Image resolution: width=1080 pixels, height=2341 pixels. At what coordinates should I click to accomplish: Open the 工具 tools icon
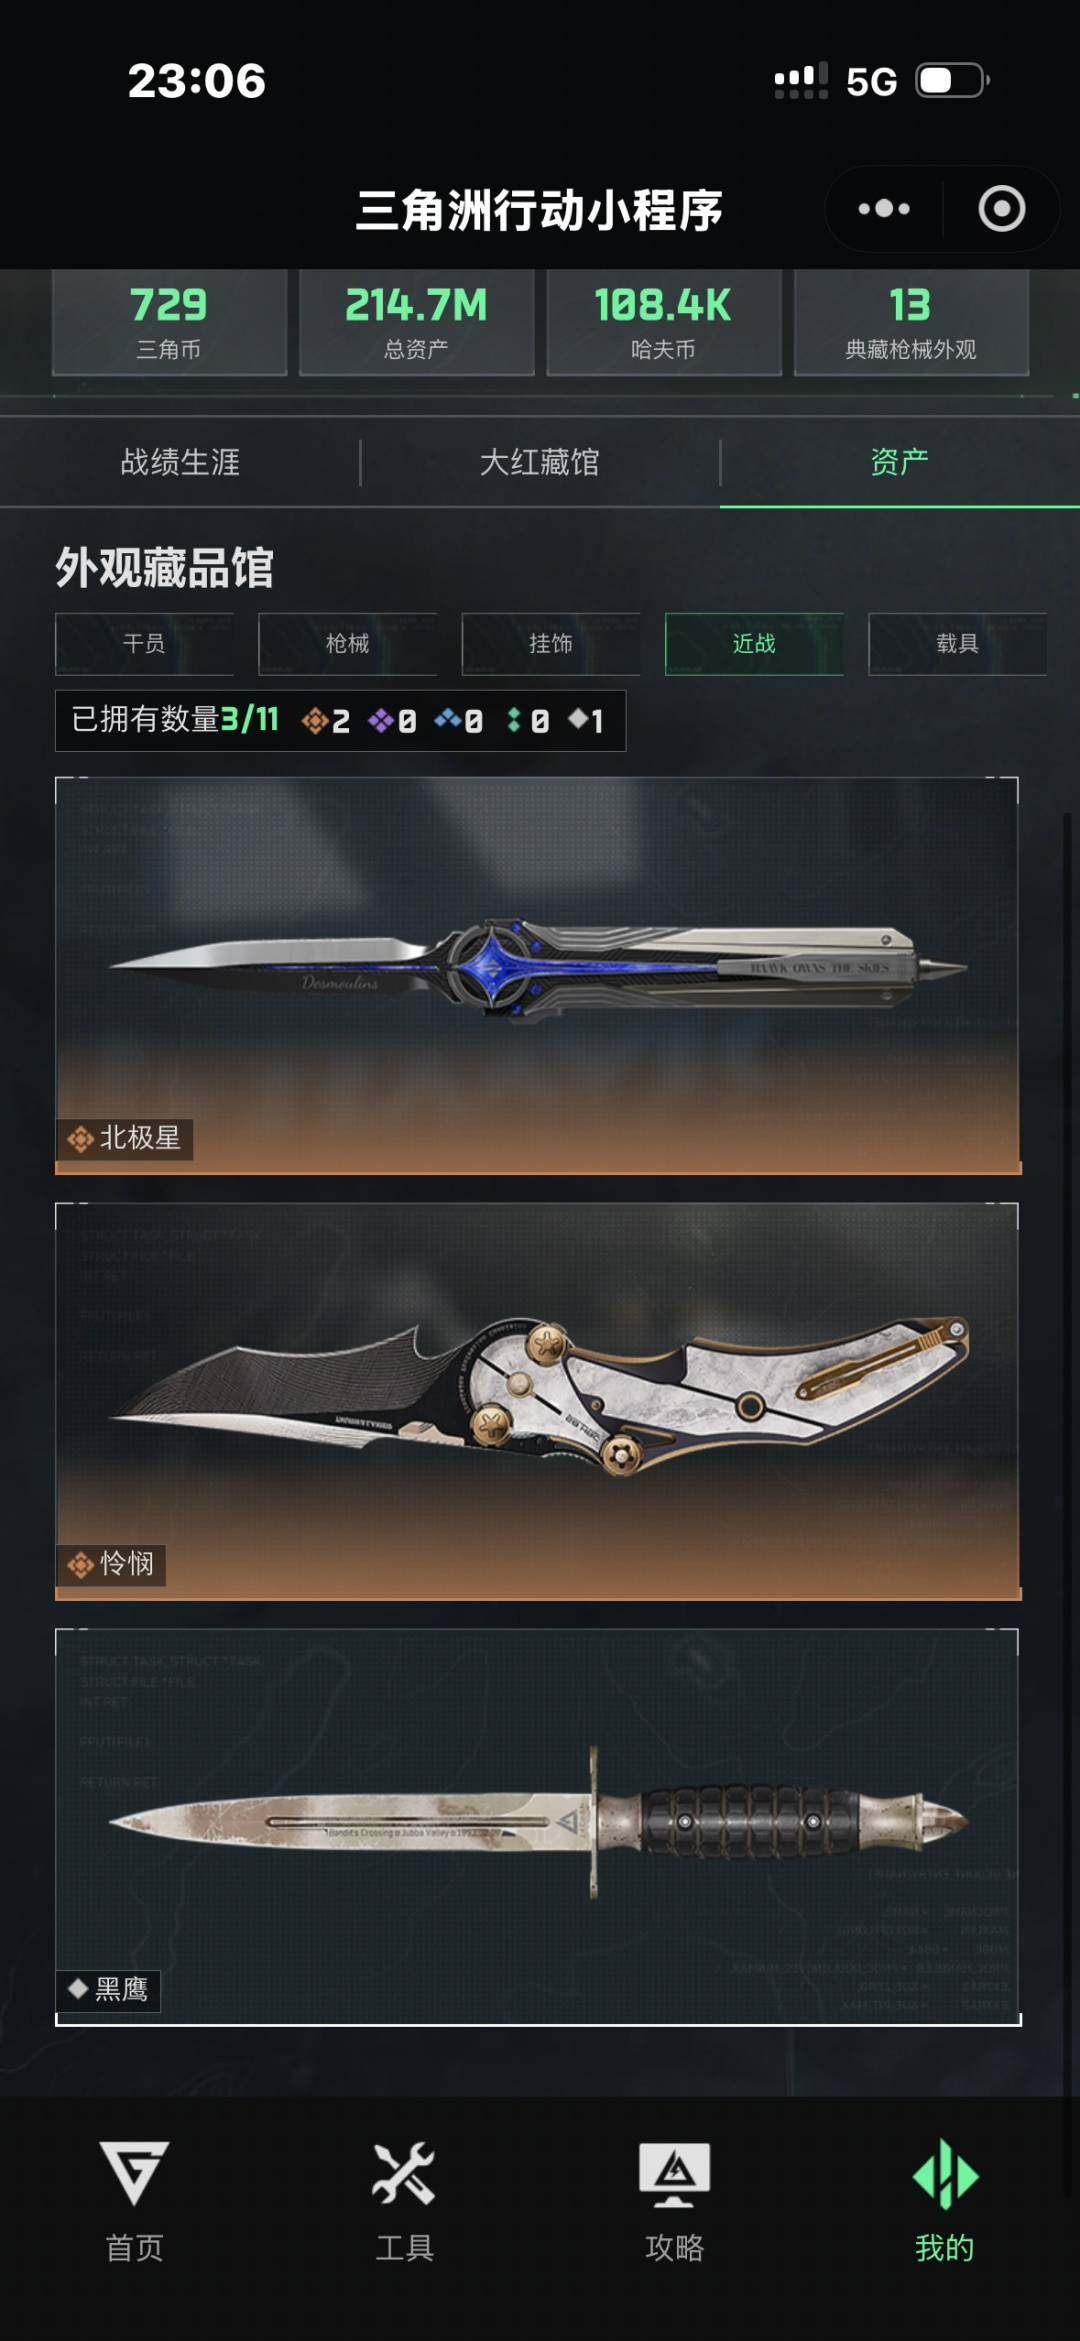404,2172
